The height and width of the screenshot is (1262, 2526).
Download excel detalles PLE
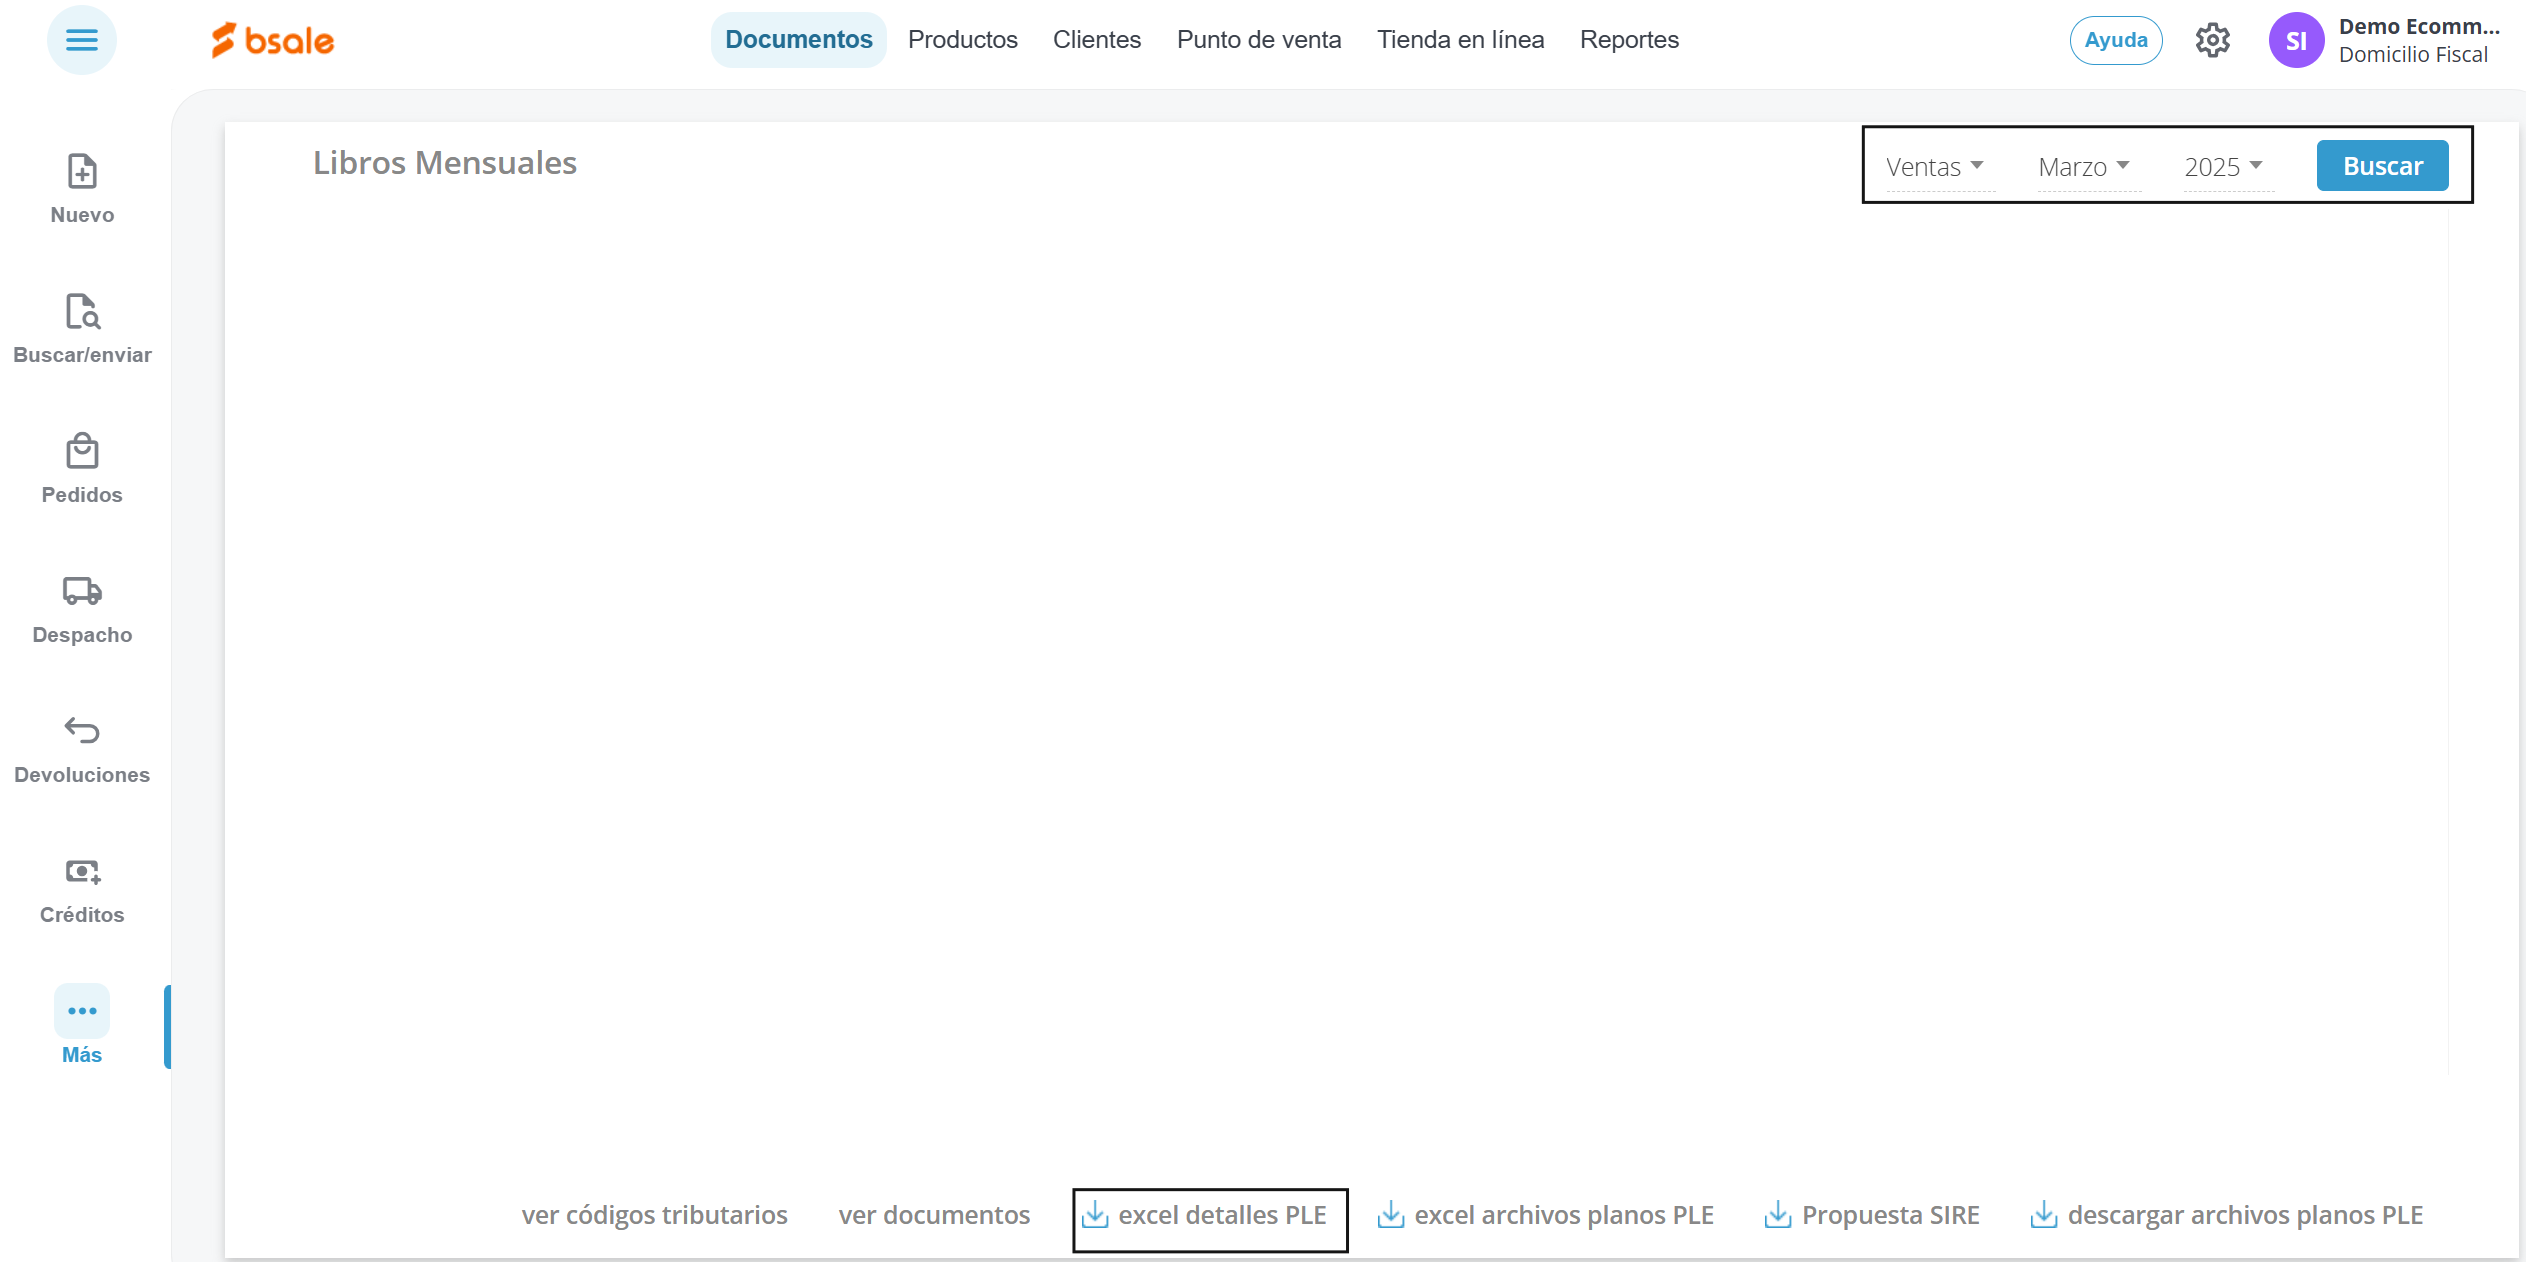click(1207, 1215)
